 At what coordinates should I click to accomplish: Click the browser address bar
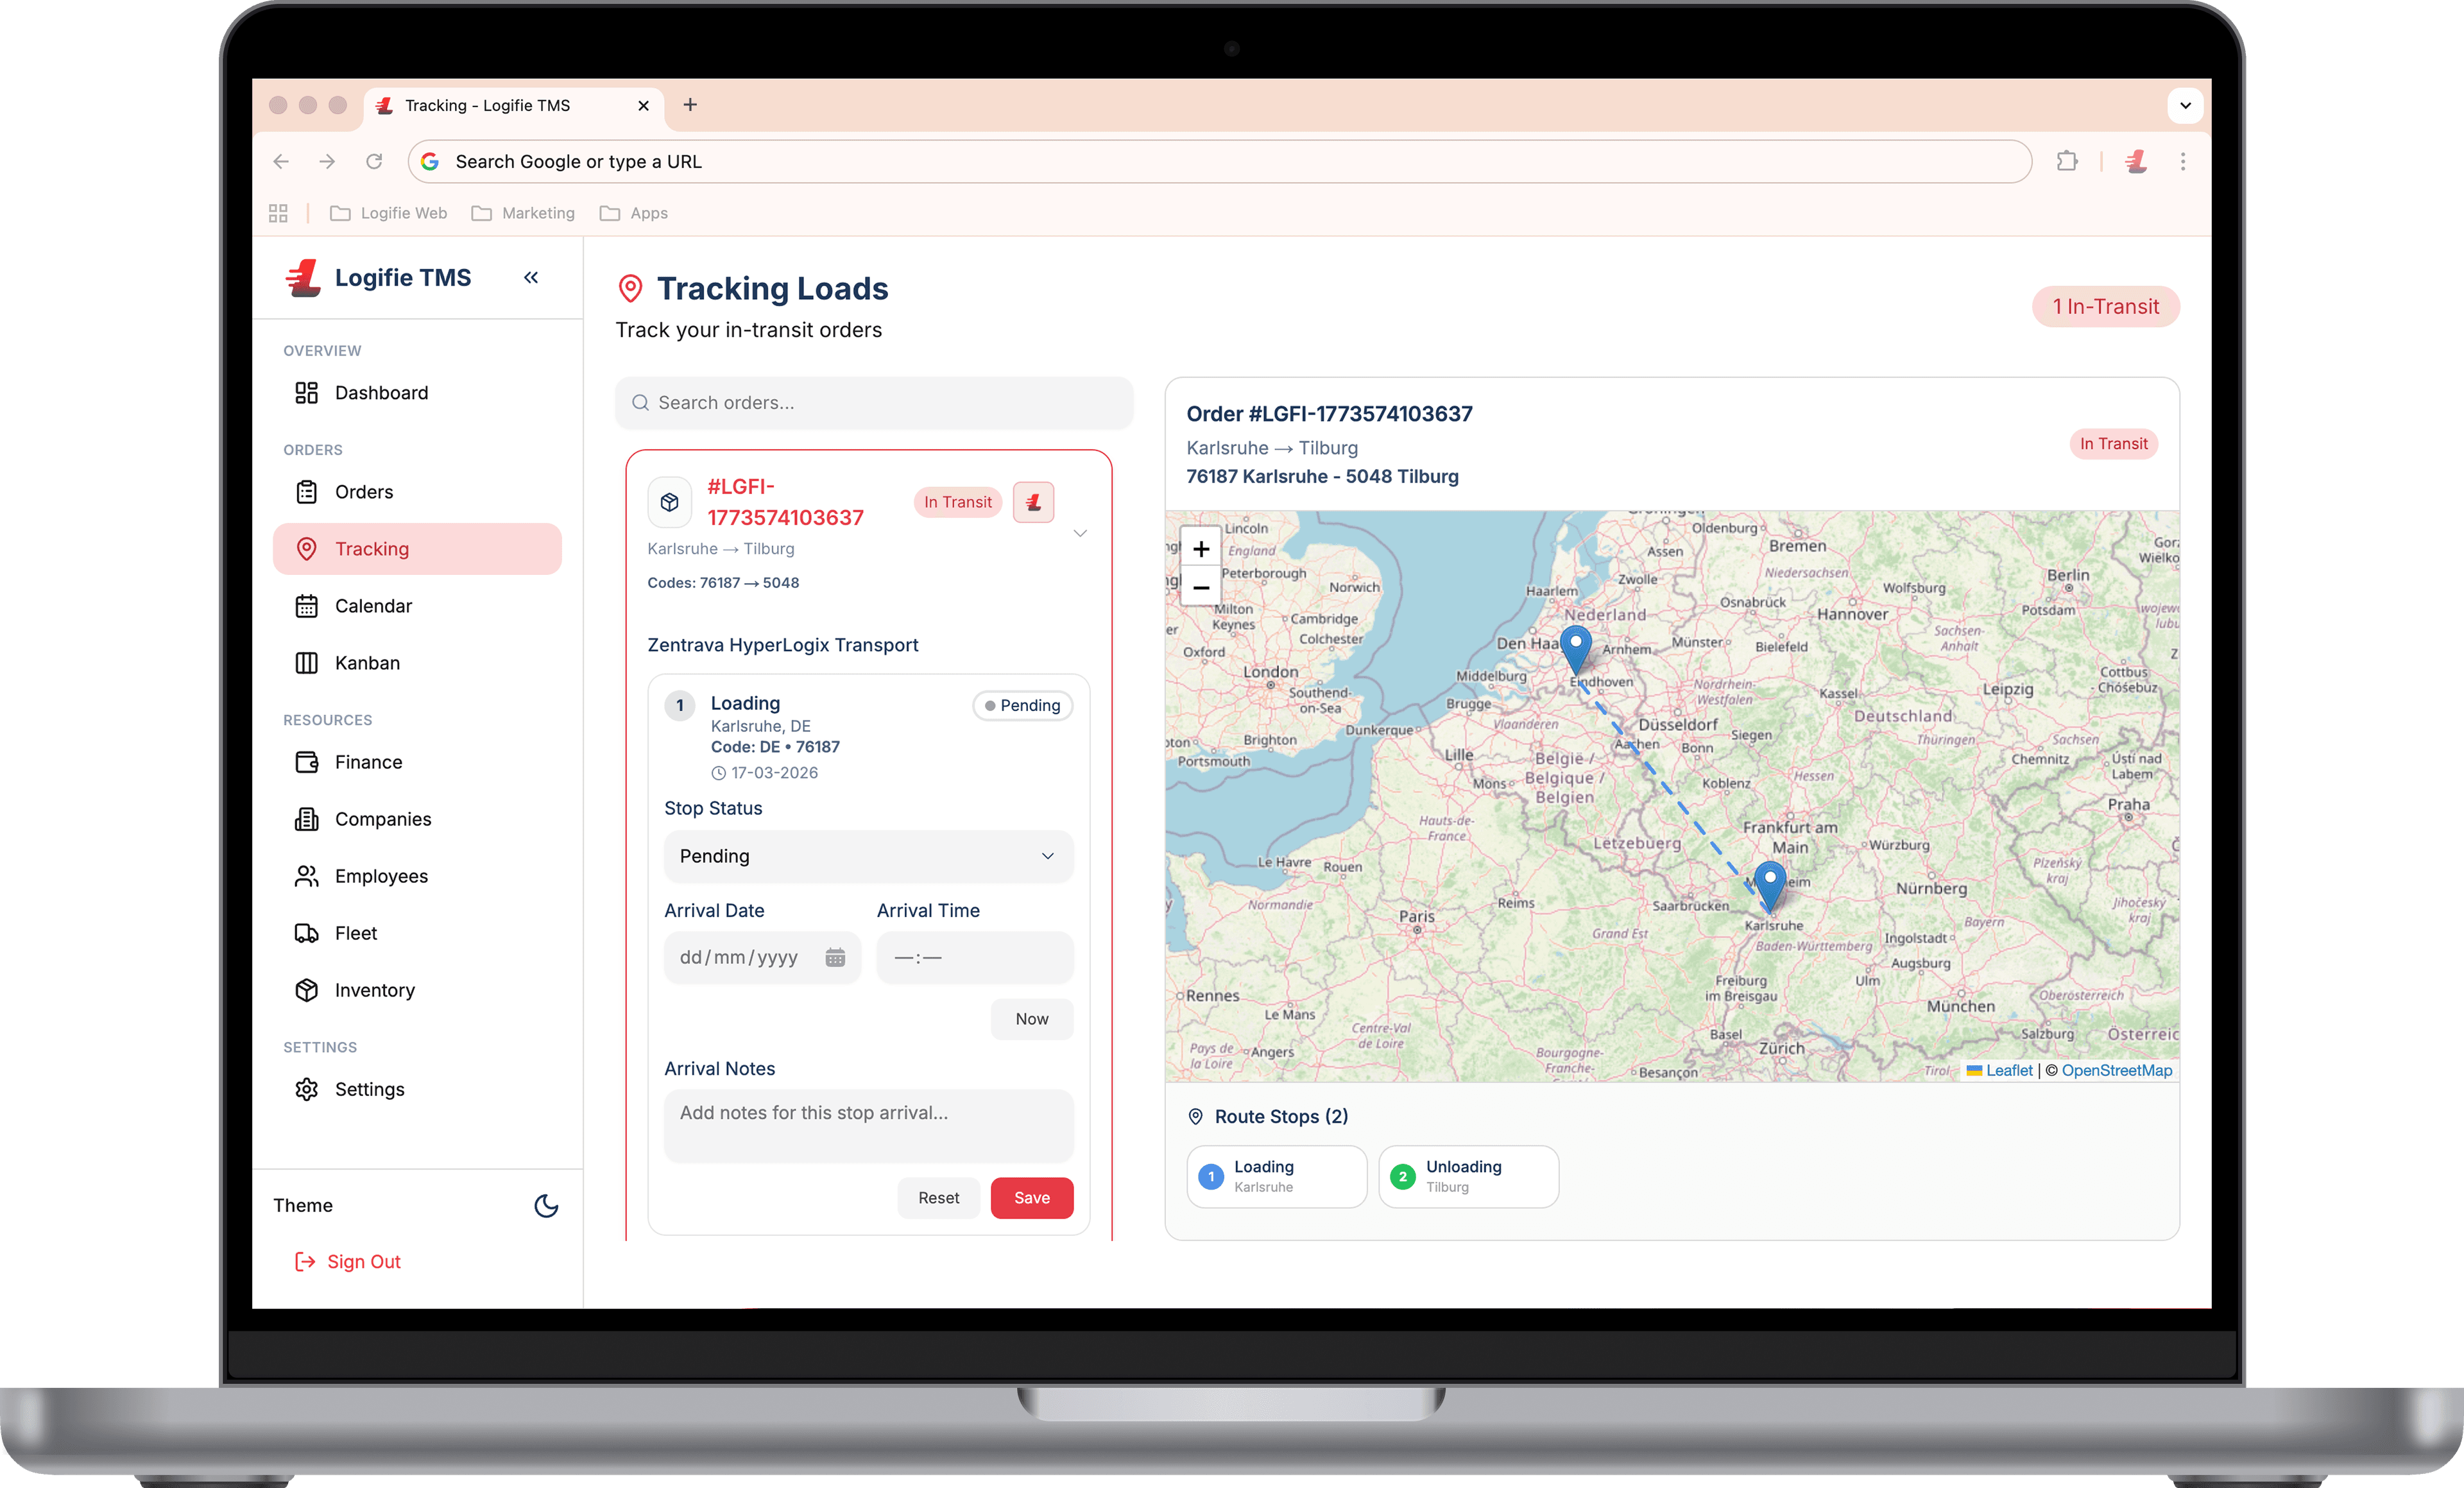(x=1220, y=162)
